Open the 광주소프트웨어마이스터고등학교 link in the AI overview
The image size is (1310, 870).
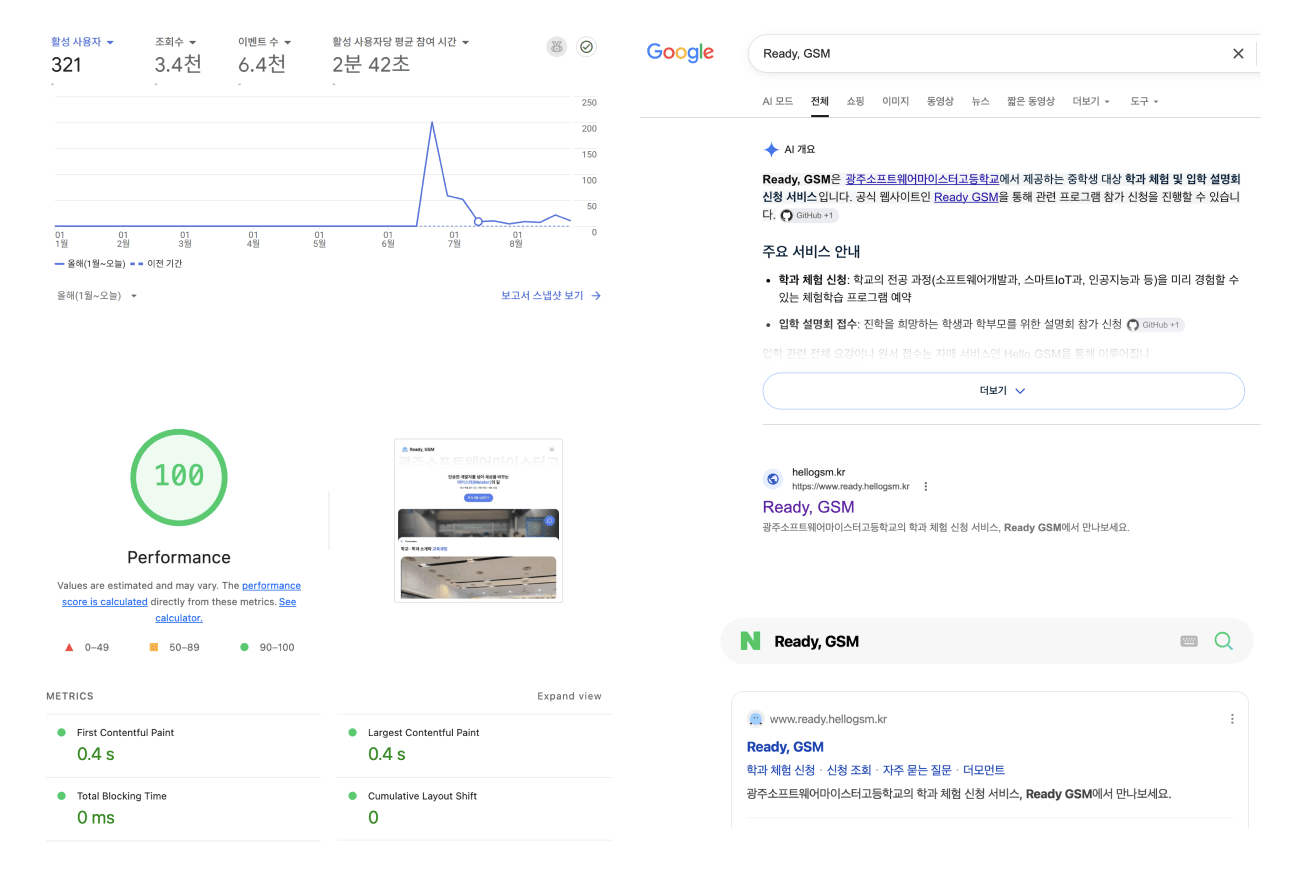[x=922, y=178]
